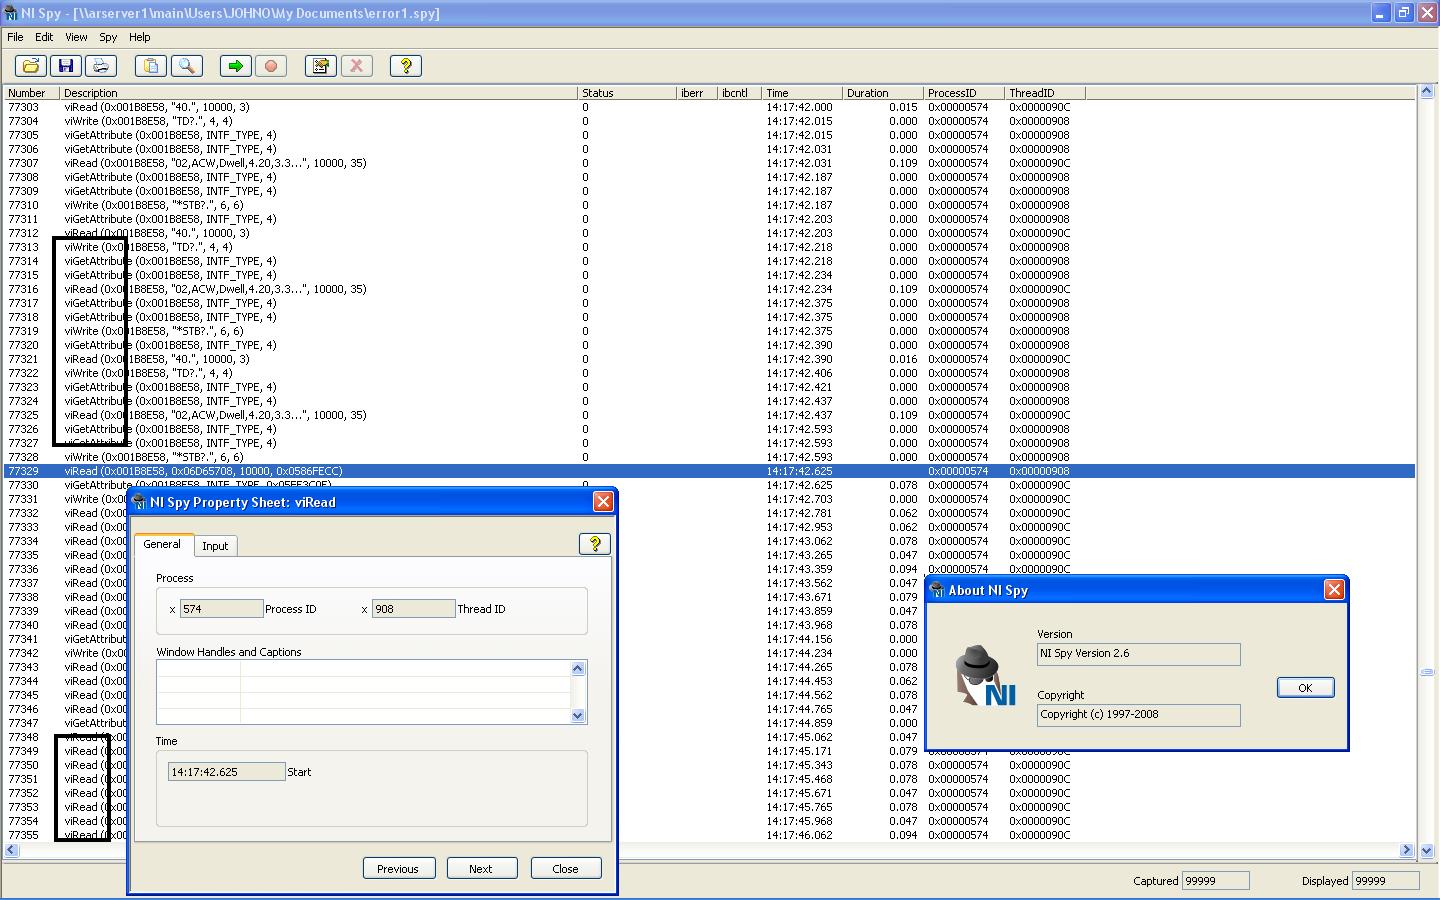Image resolution: width=1440 pixels, height=900 pixels.
Task: Click OK in About NI Spy dialog
Action: (x=1305, y=688)
